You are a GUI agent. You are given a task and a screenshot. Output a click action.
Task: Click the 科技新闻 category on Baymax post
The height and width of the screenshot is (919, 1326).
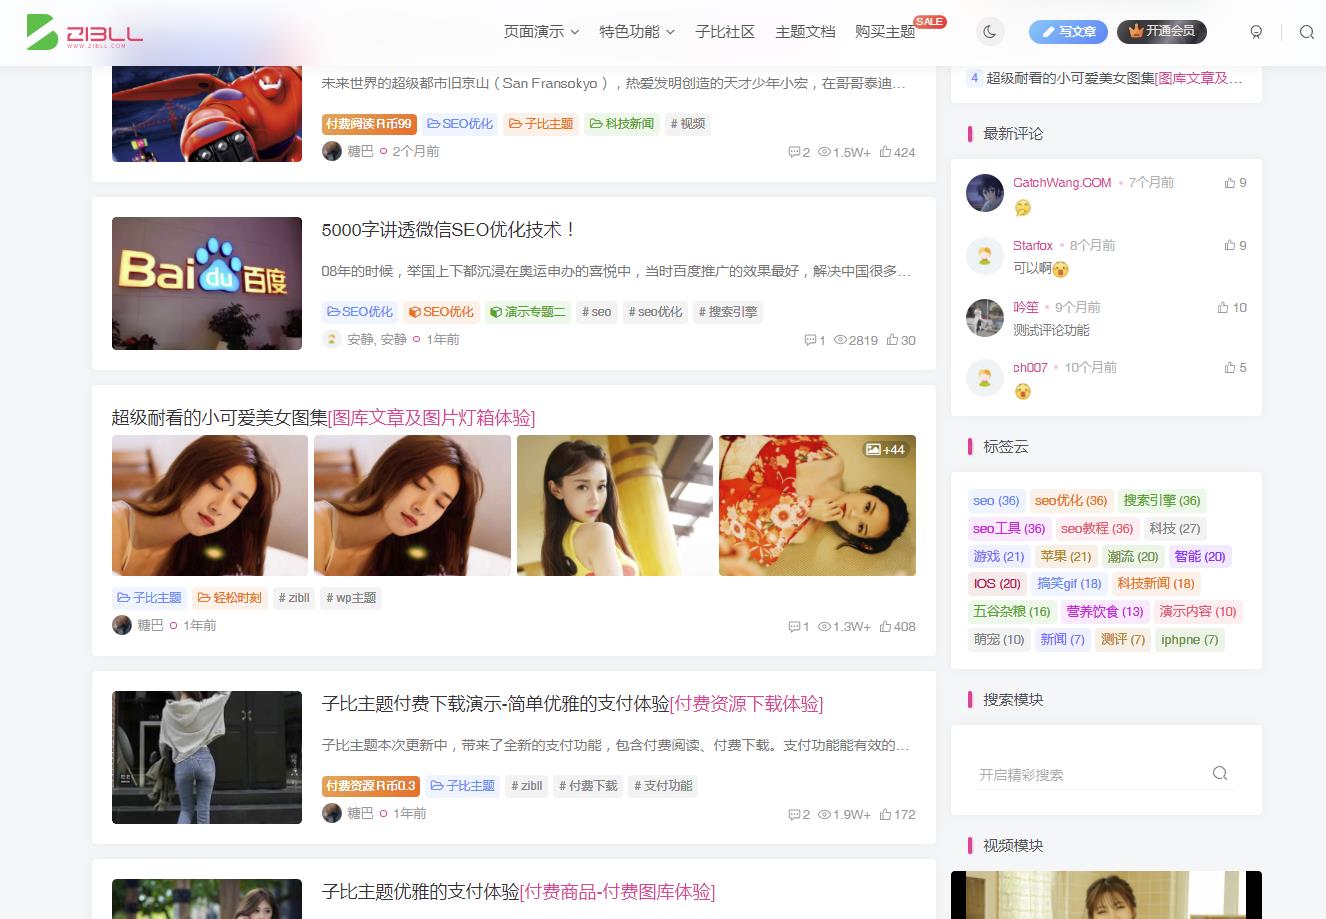tap(622, 124)
